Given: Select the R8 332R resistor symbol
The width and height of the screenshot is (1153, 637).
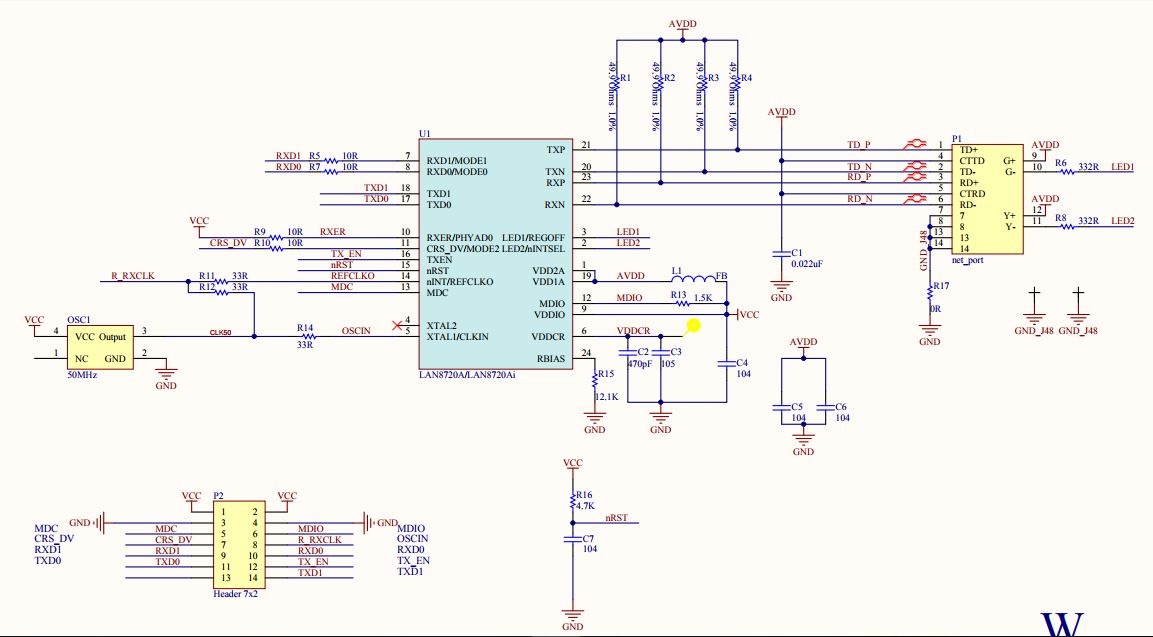Looking at the screenshot, I should pyautogui.click(x=1066, y=227).
